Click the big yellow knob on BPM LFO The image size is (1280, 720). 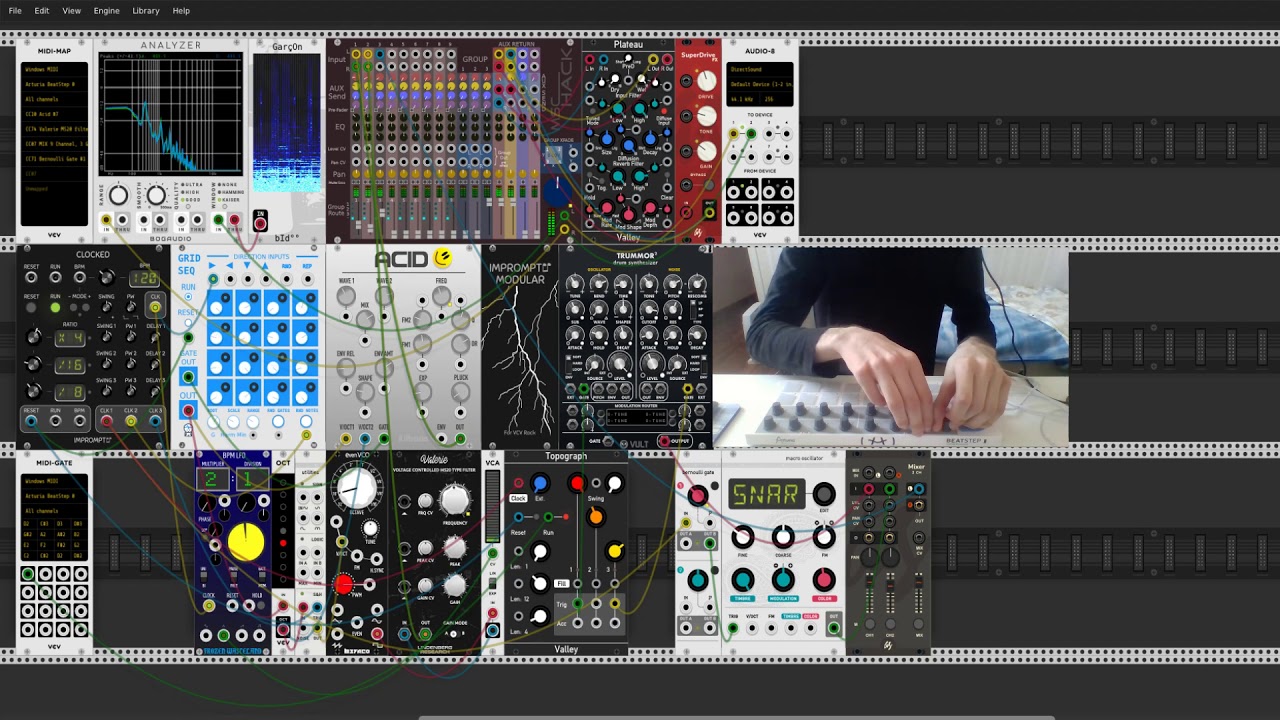click(245, 543)
